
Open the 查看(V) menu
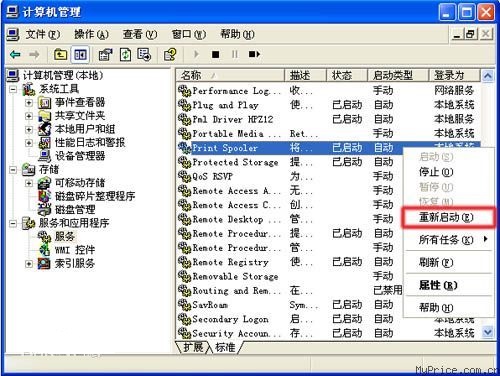(x=140, y=34)
